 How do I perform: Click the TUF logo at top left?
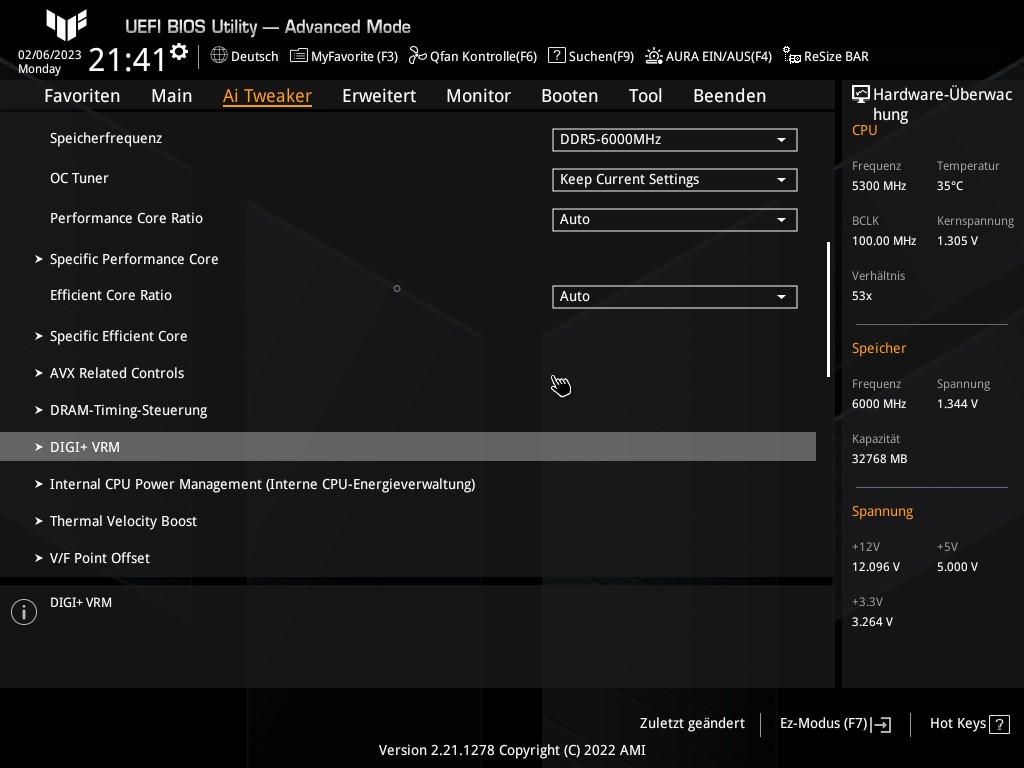click(66, 25)
